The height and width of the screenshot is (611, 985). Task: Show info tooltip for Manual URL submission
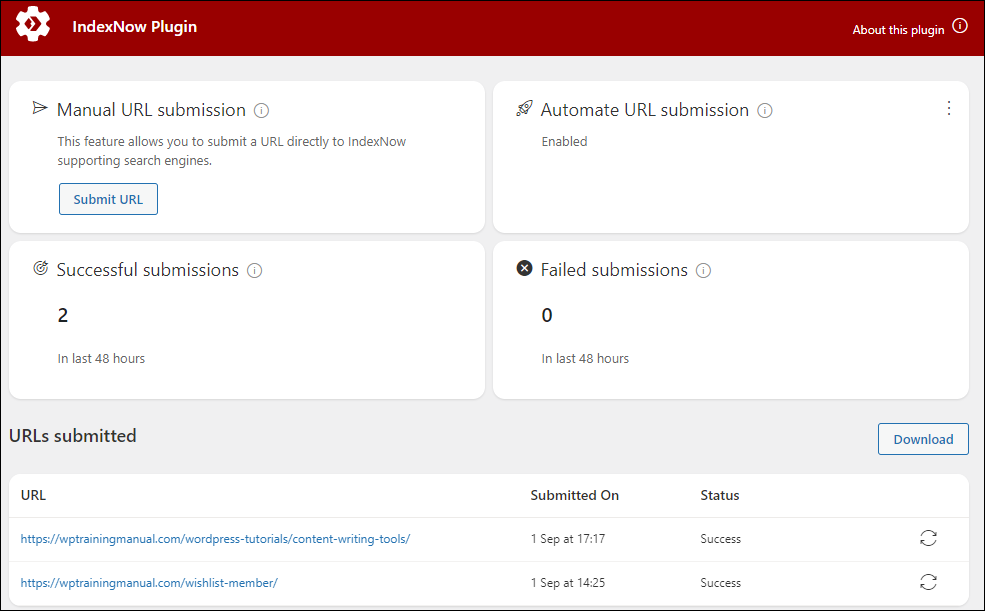click(261, 111)
